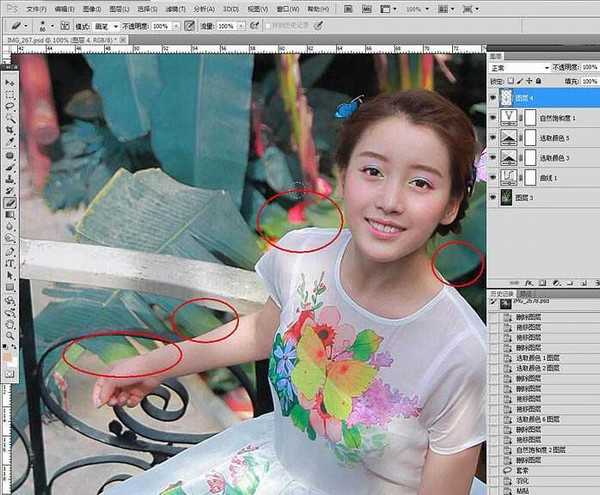Select the Rectangular Marquee tool
Viewport: 600px width, 495px height.
10,94
